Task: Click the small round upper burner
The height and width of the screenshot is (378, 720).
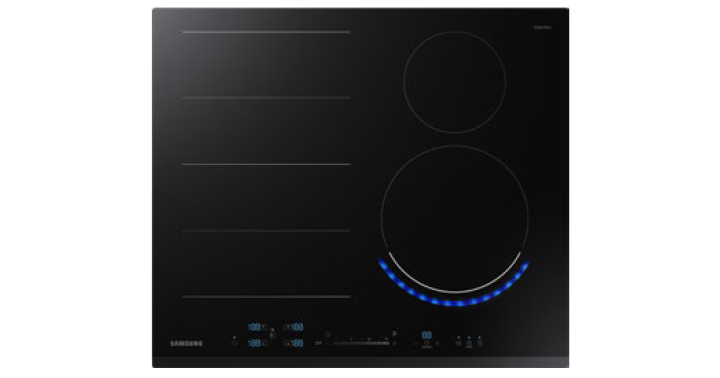Action: (455, 82)
